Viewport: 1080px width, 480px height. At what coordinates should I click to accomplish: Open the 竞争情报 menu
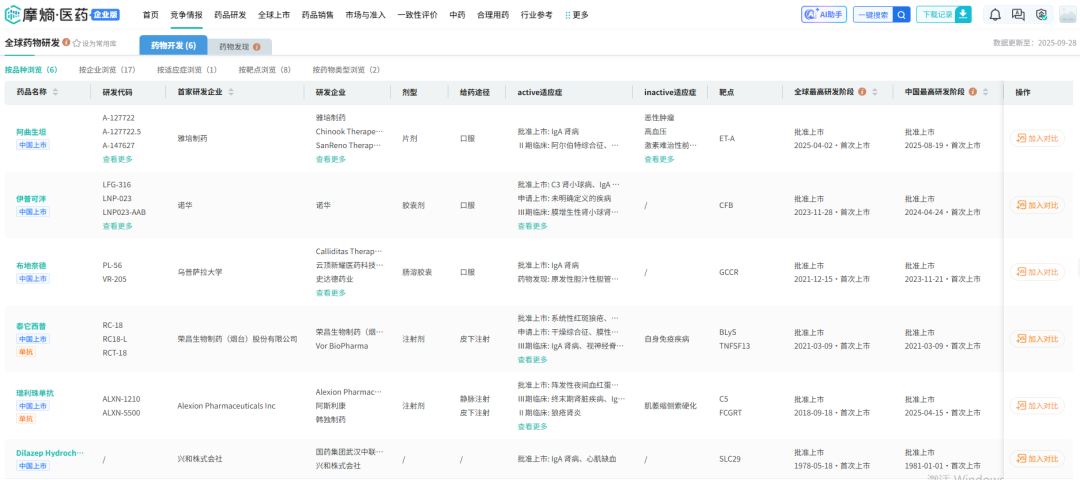[x=186, y=15]
